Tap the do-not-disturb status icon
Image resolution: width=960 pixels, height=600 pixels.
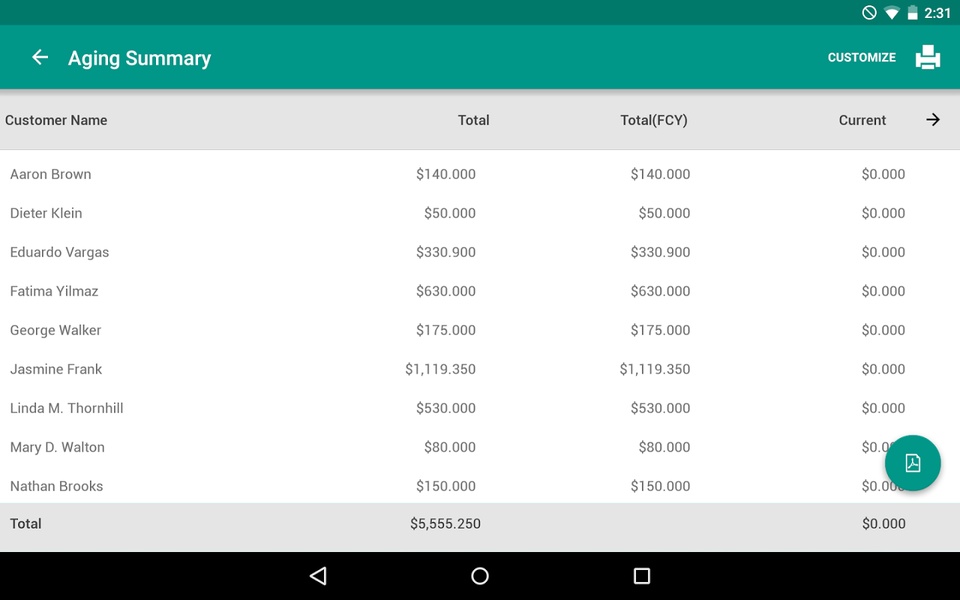869,13
